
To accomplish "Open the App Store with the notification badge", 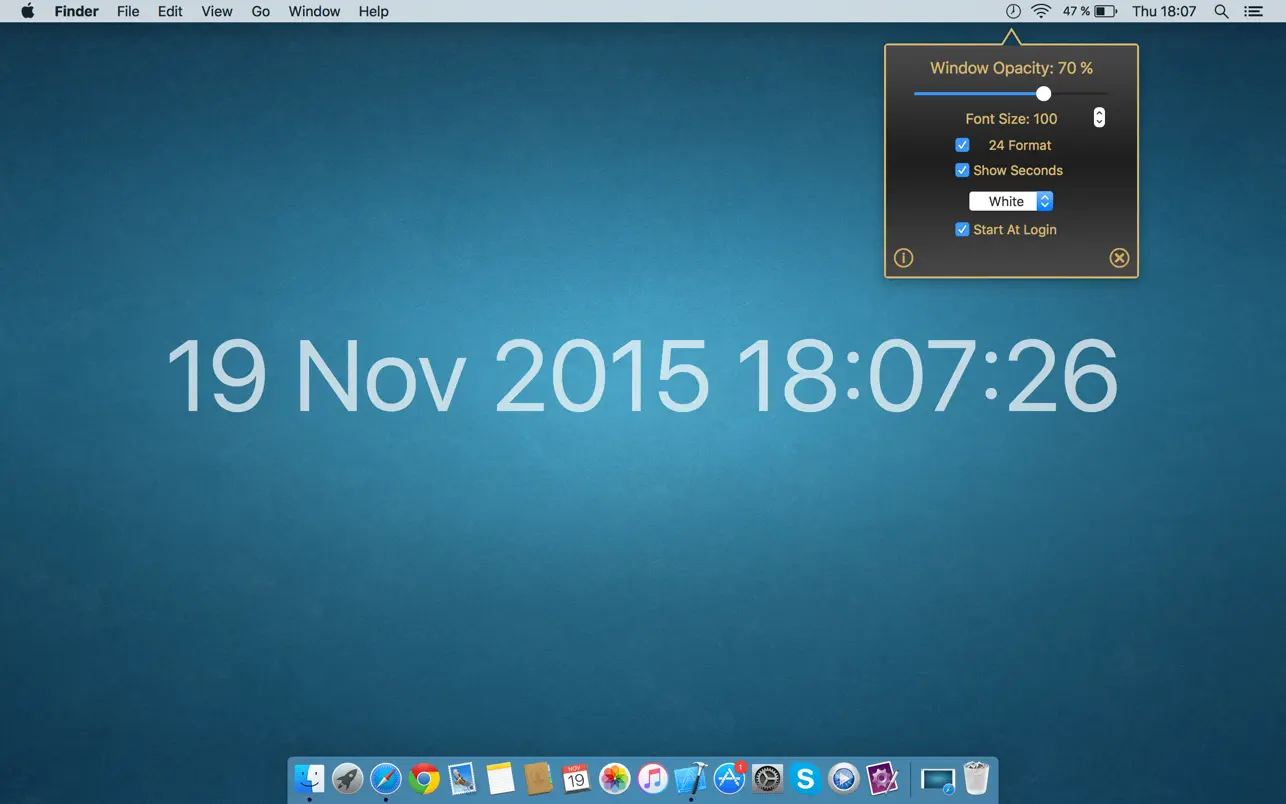I will [x=728, y=778].
